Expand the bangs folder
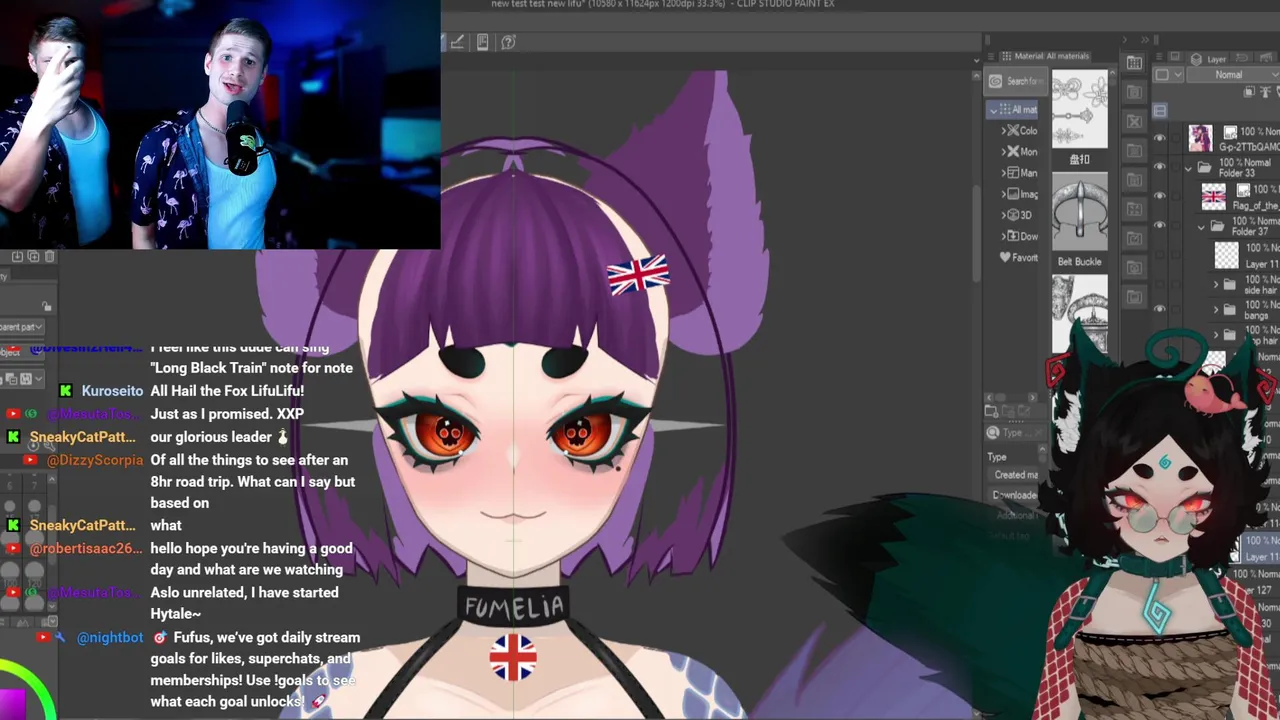1280x720 pixels. 1216,310
